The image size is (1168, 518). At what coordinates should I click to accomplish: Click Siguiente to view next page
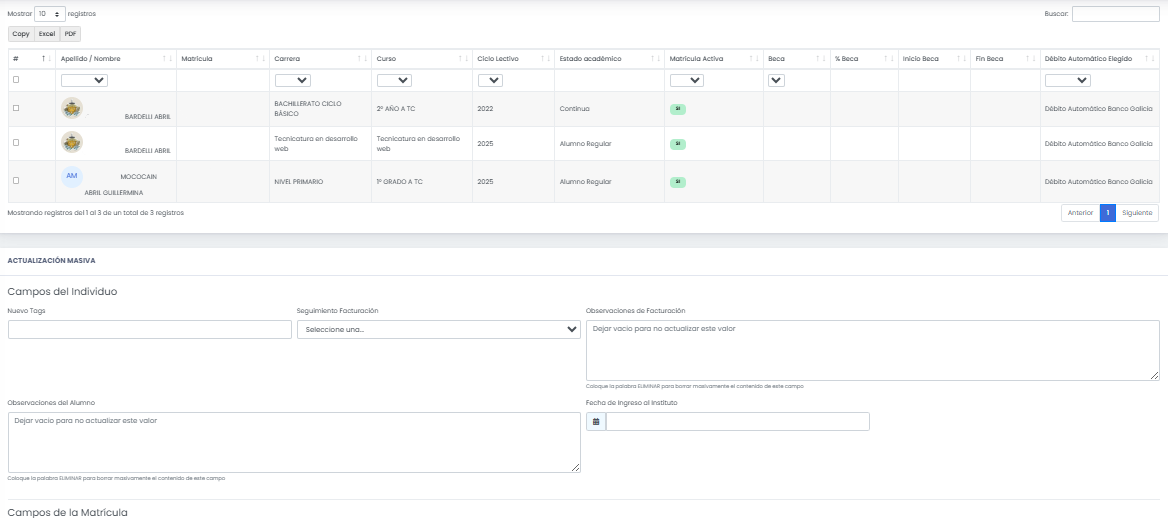coord(1137,213)
